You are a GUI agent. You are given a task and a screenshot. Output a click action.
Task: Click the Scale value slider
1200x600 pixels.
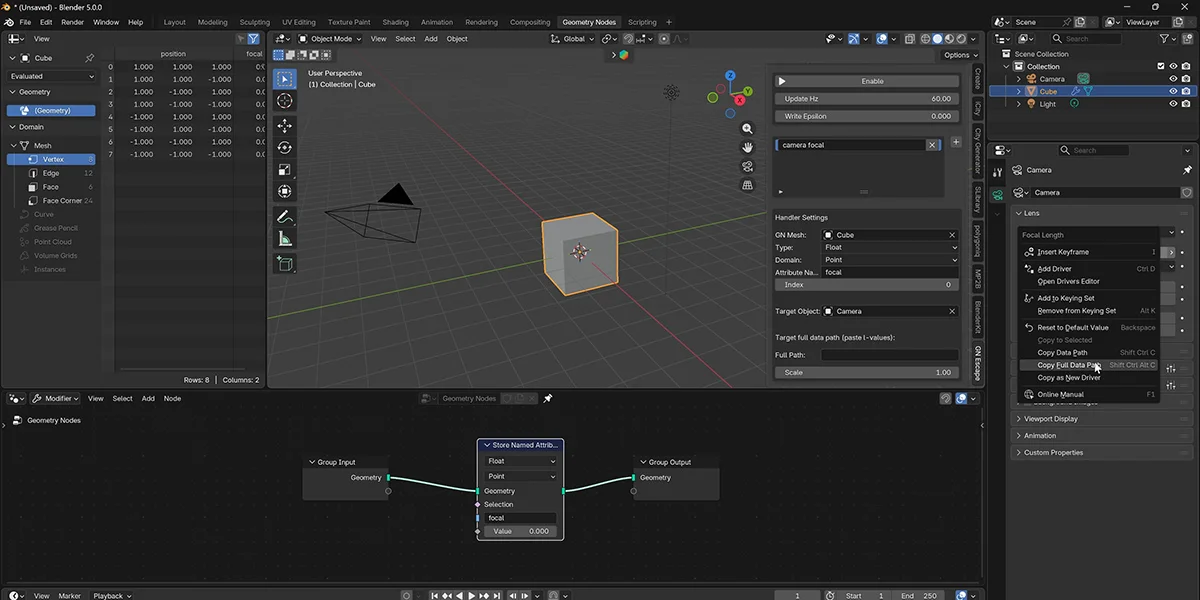click(x=866, y=372)
